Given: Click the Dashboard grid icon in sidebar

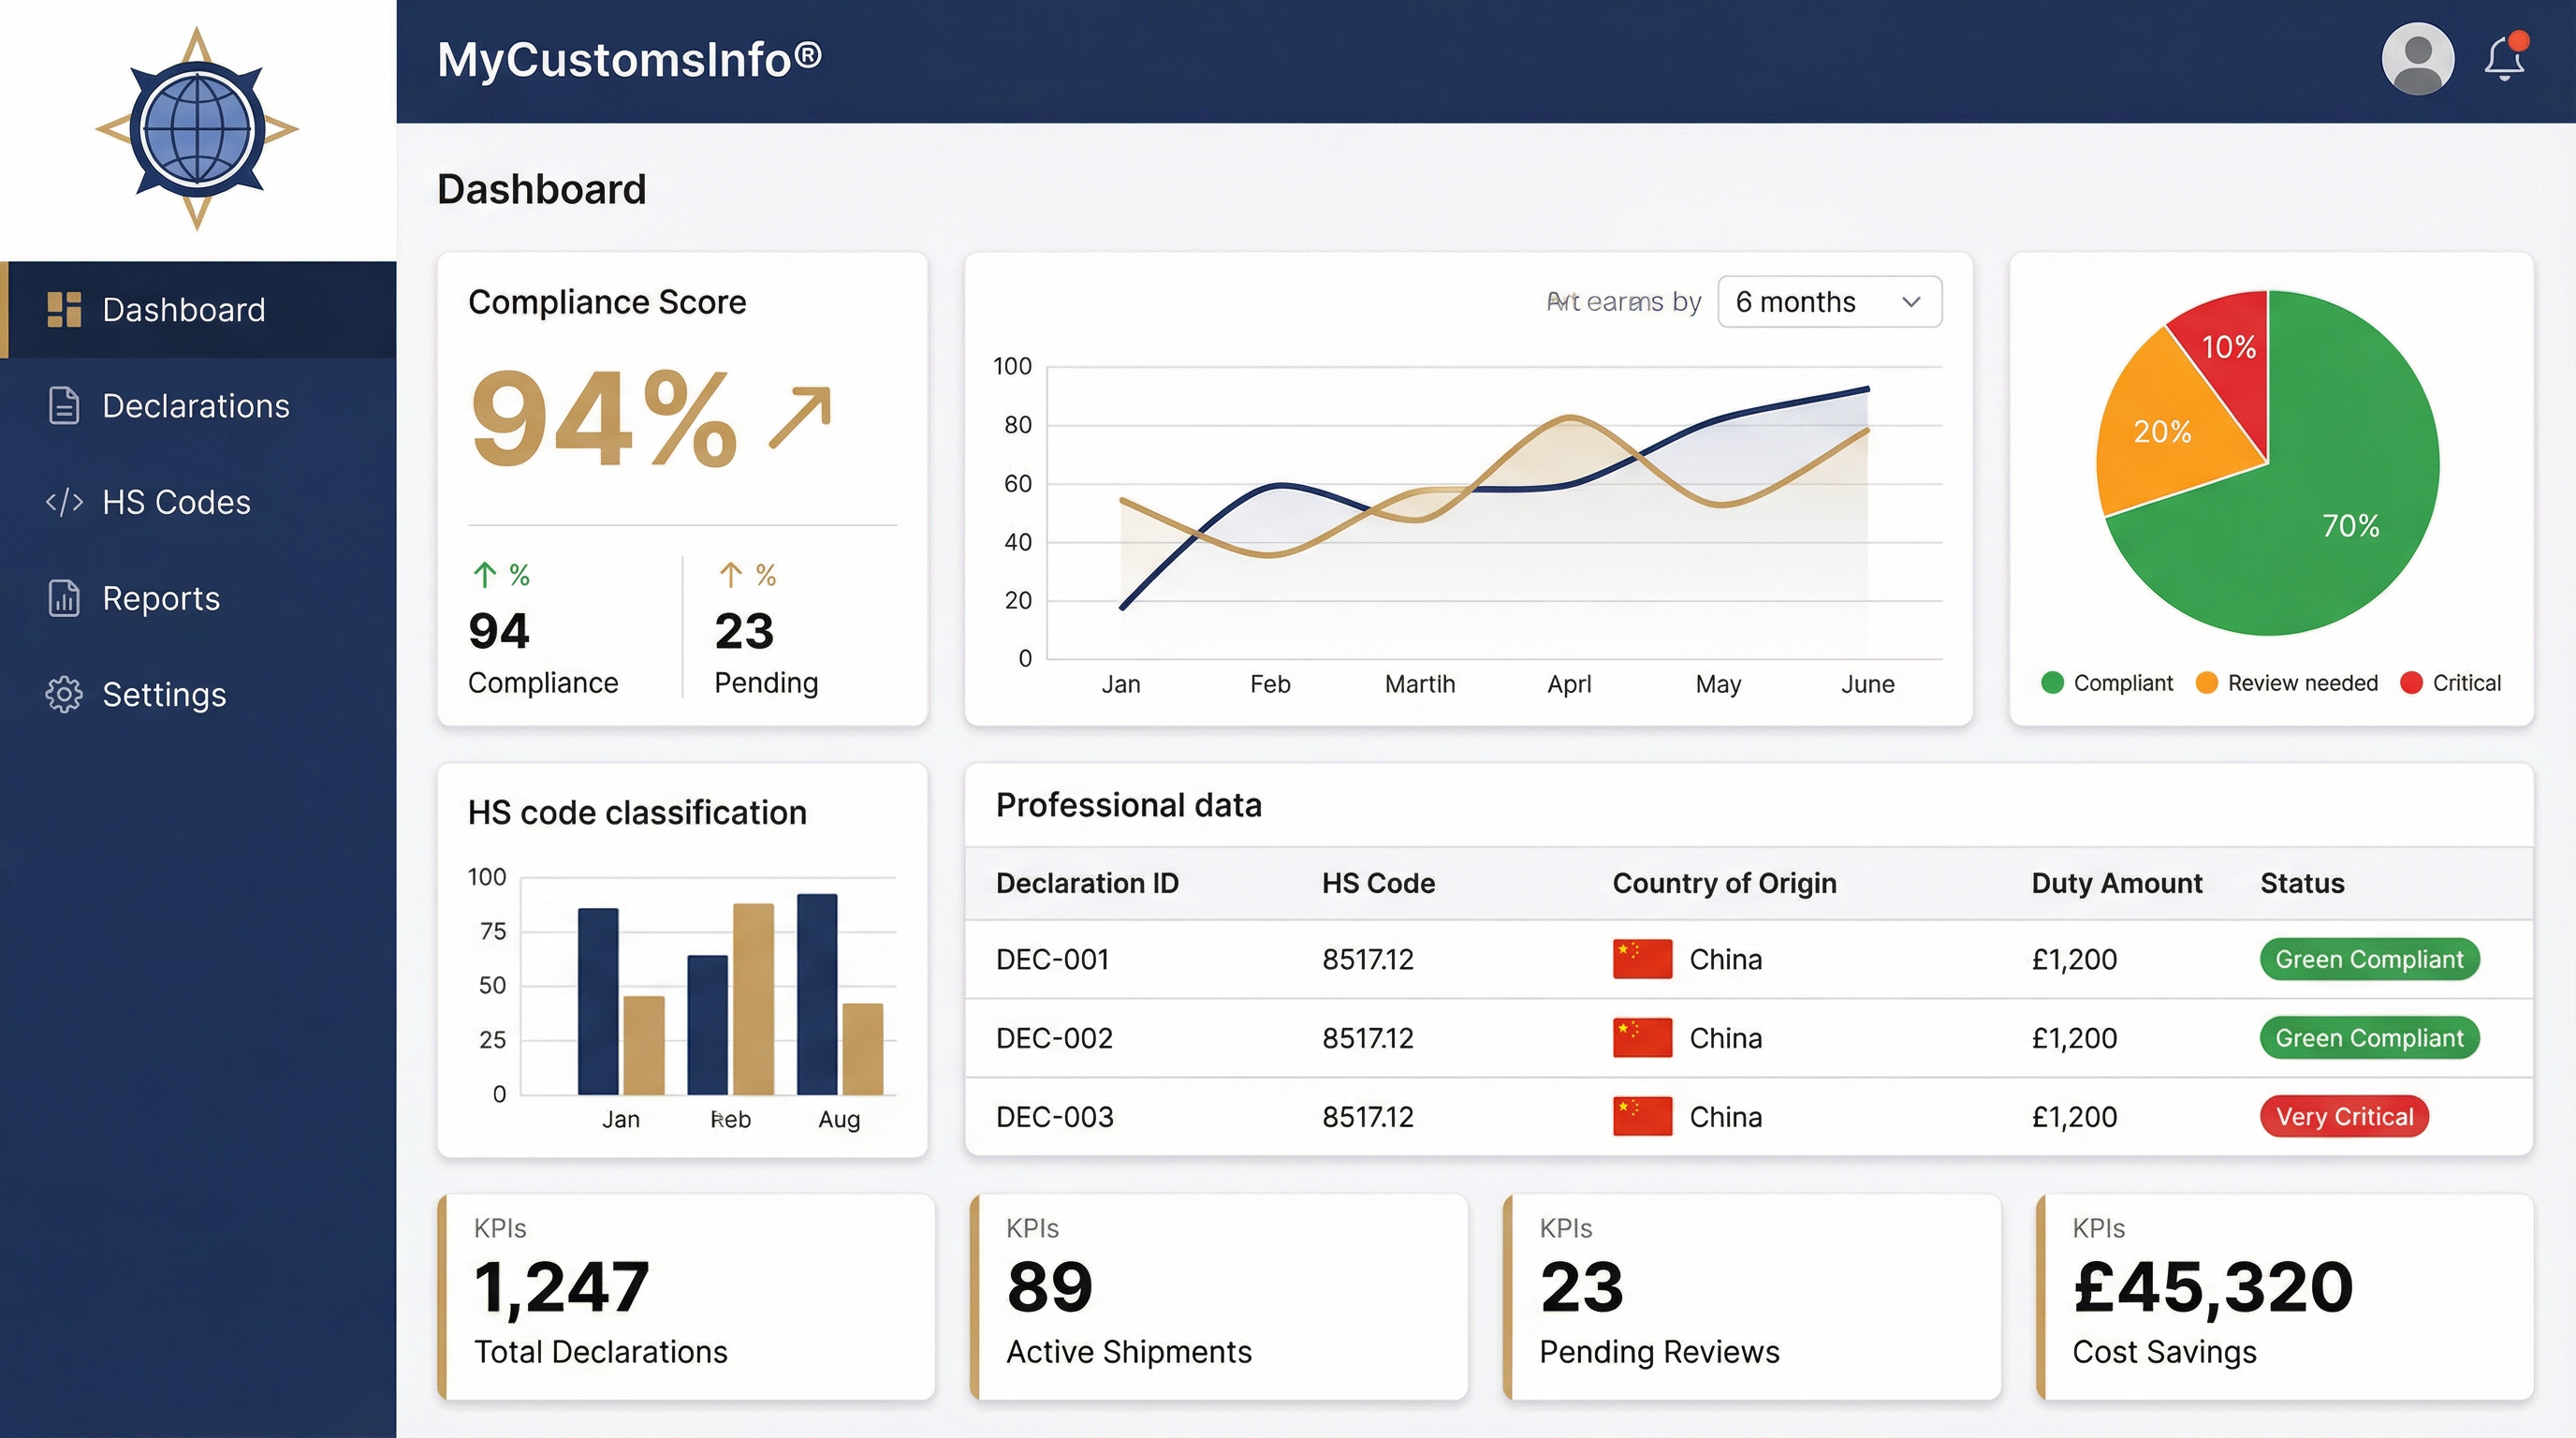Looking at the screenshot, I should tap(64, 310).
